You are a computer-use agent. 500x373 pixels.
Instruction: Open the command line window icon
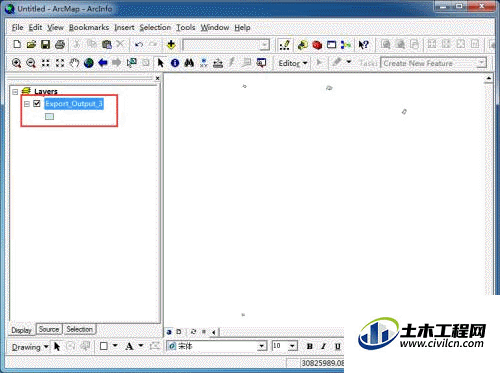pyautogui.click(x=331, y=45)
